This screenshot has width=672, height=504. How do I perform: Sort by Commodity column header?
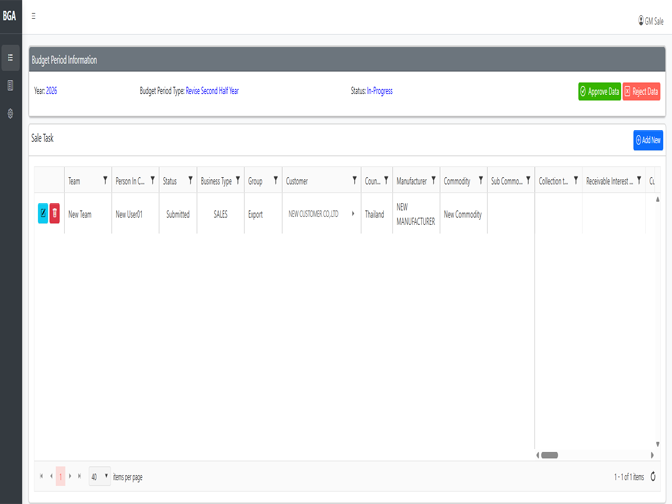click(457, 181)
